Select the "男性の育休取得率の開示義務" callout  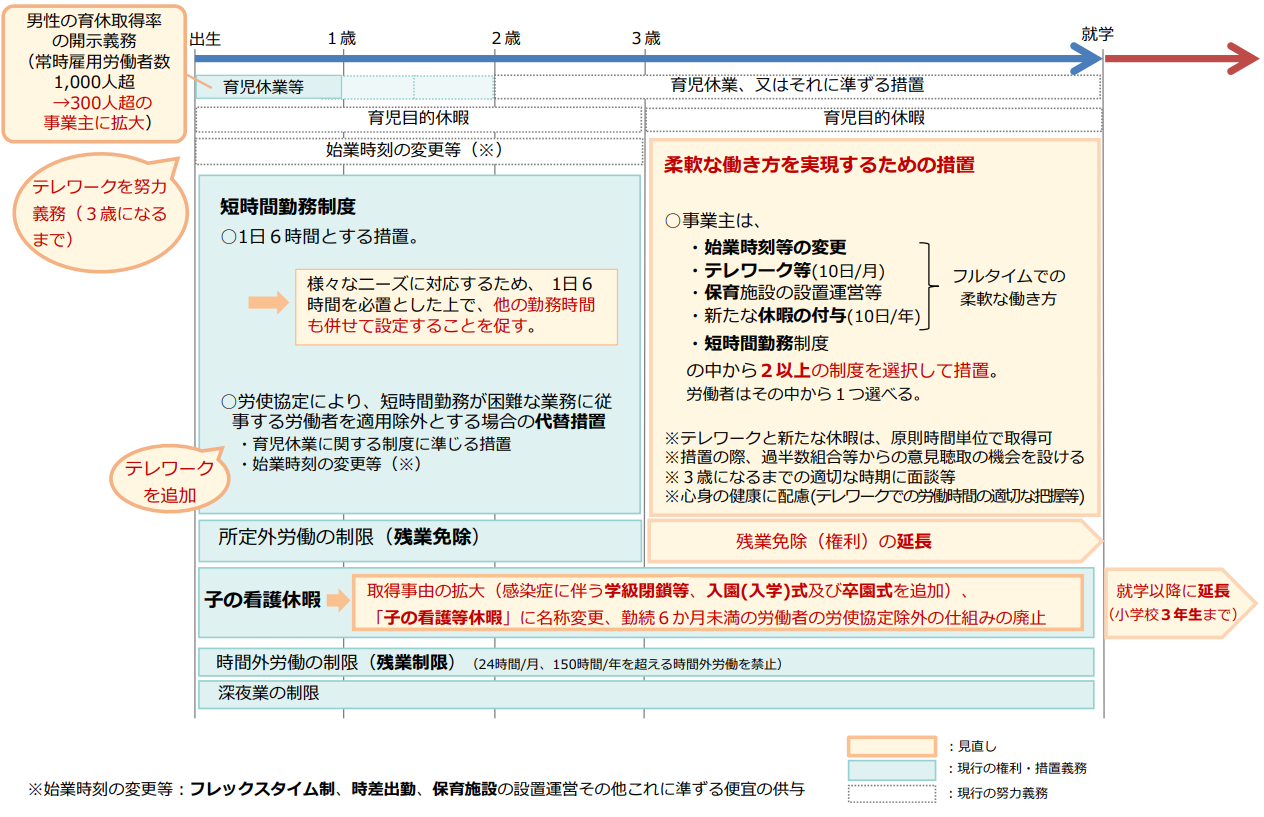click(x=94, y=72)
